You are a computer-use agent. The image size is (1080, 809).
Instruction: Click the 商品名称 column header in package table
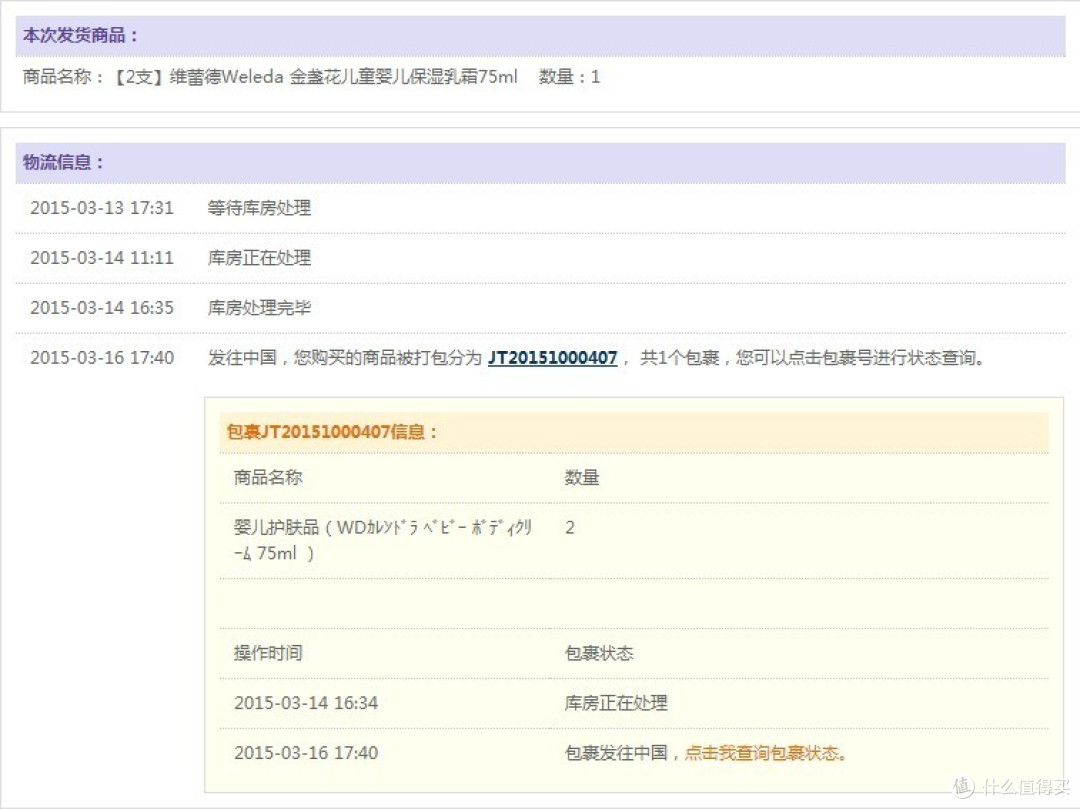click(268, 477)
